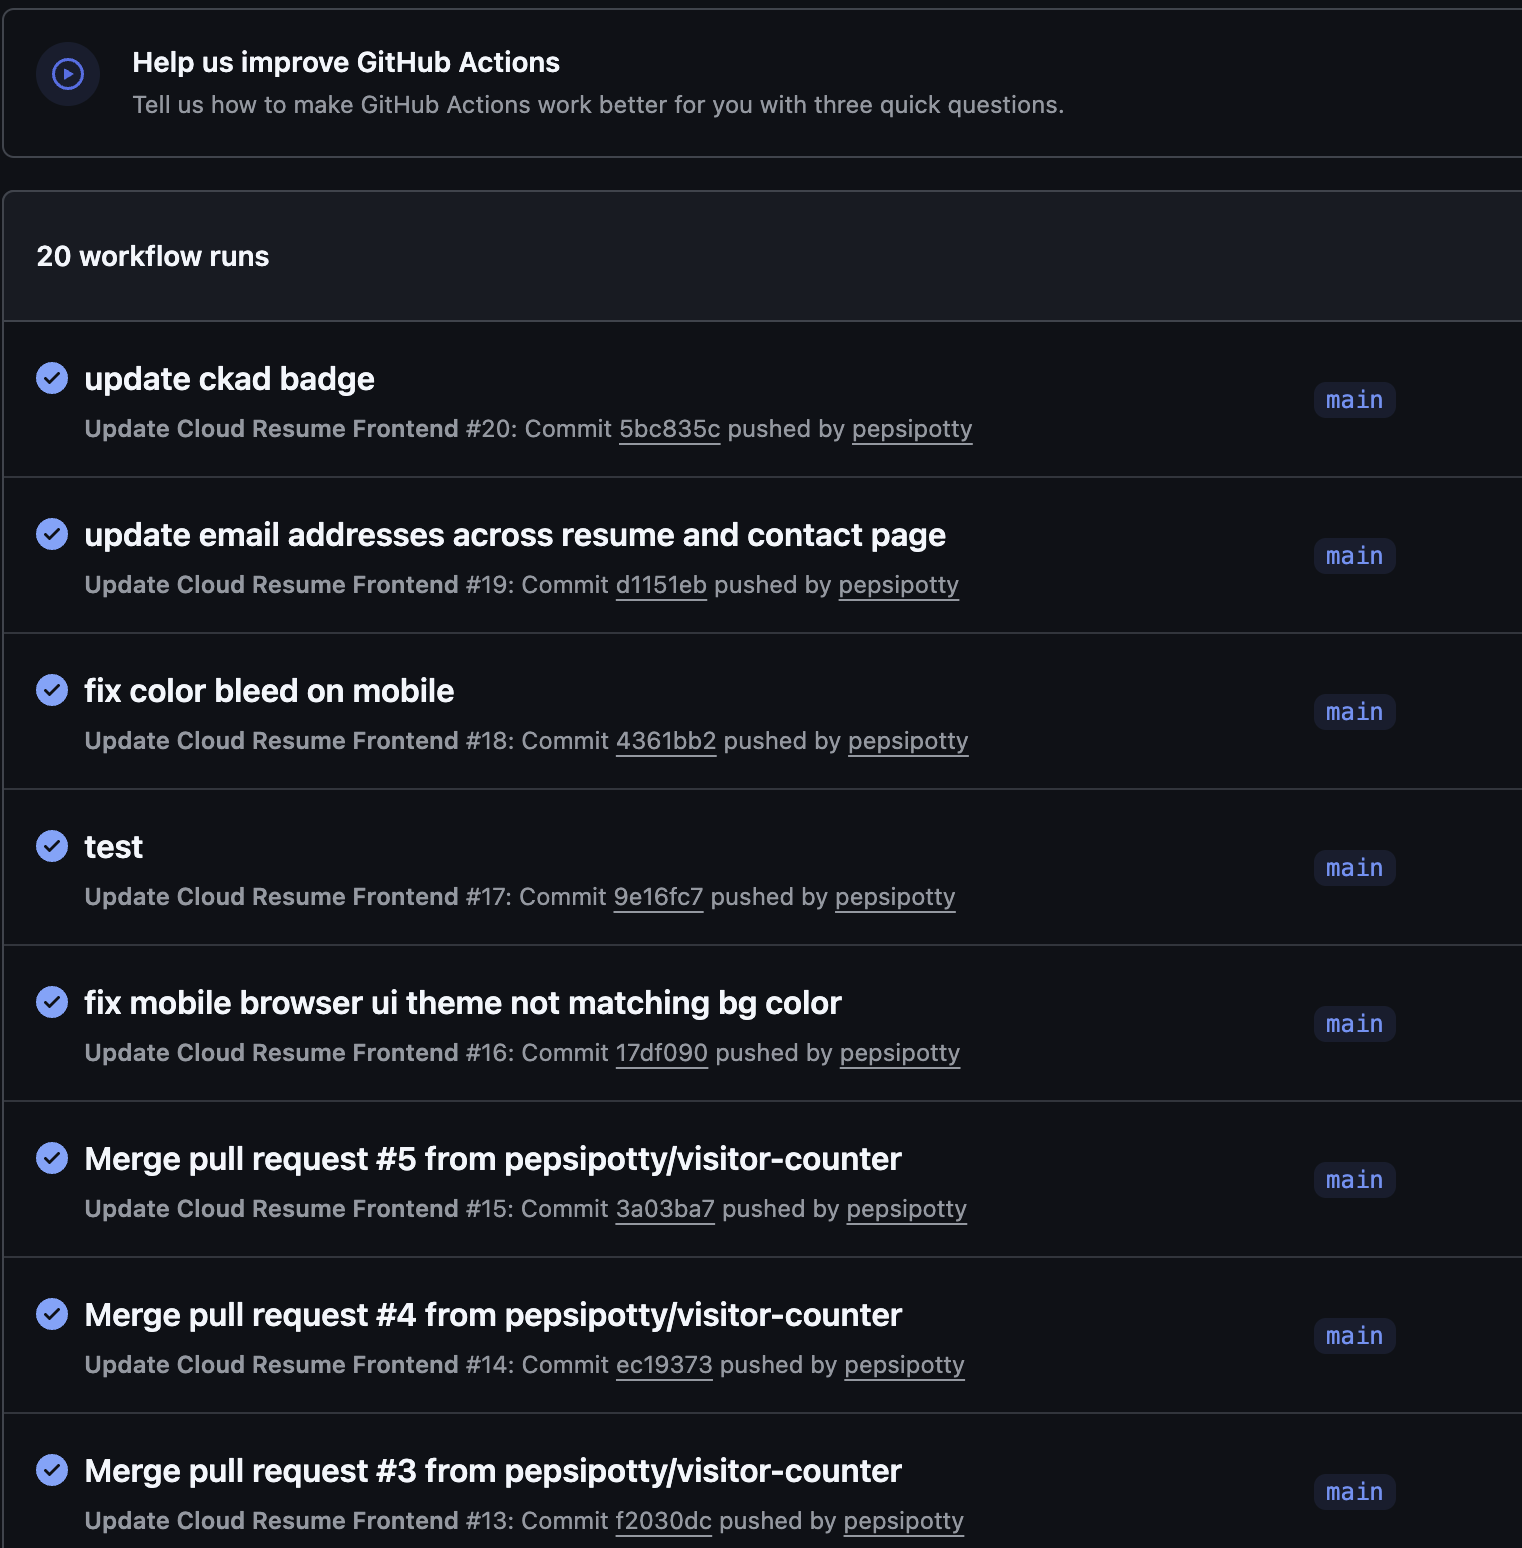
Task: Click status icon for fix mobile browser ui run
Action: (52, 1002)
